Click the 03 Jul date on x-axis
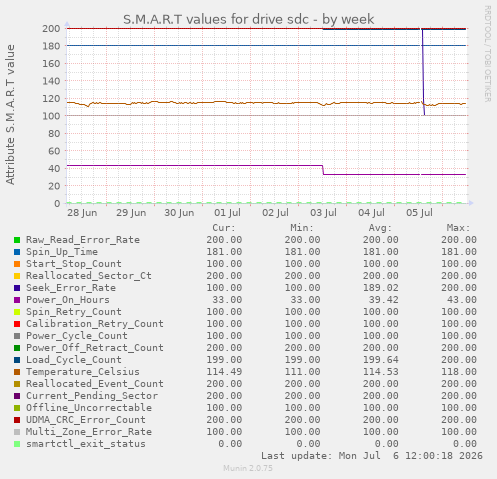 pos(323,213)
